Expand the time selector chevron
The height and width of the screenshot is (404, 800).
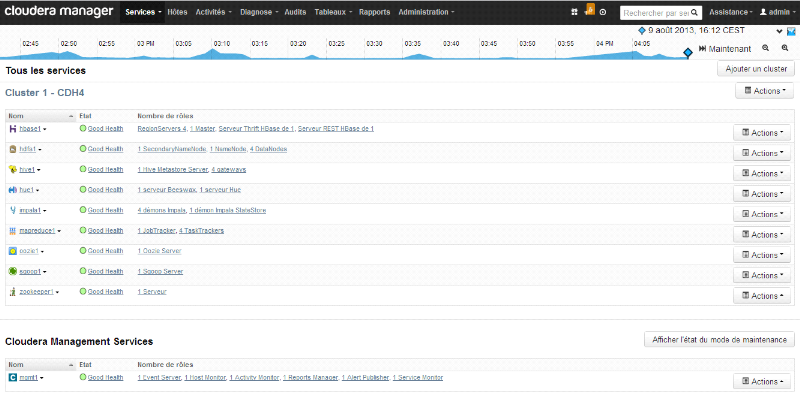click(x=779, y=31)
